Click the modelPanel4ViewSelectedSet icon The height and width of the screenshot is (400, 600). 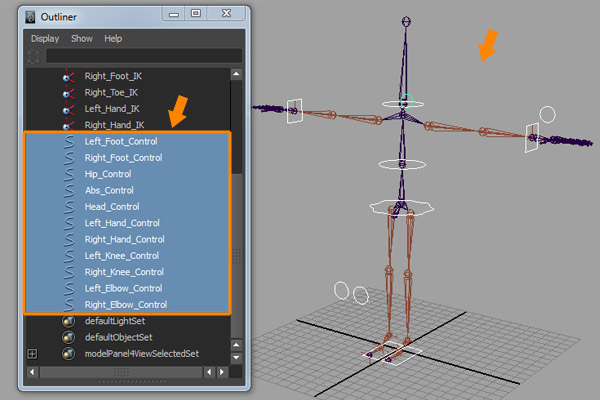point(68,354)
